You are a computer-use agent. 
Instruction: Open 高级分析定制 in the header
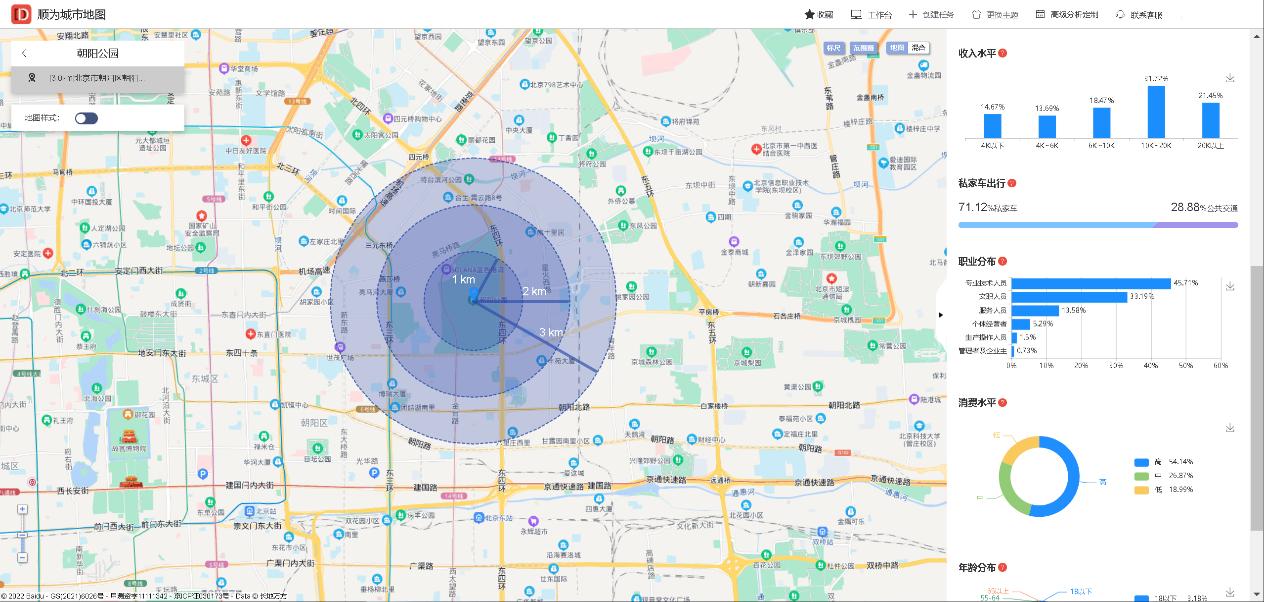tap(1067, 15)
